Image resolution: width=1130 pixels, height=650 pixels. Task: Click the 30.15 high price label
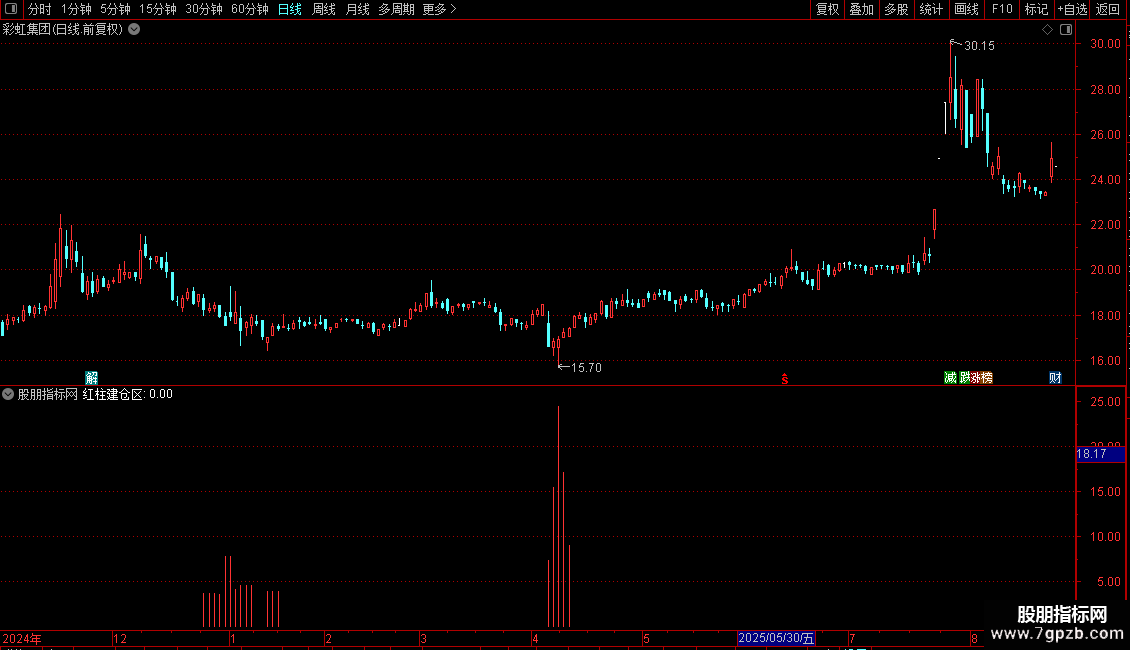click(x=979, y=45)
